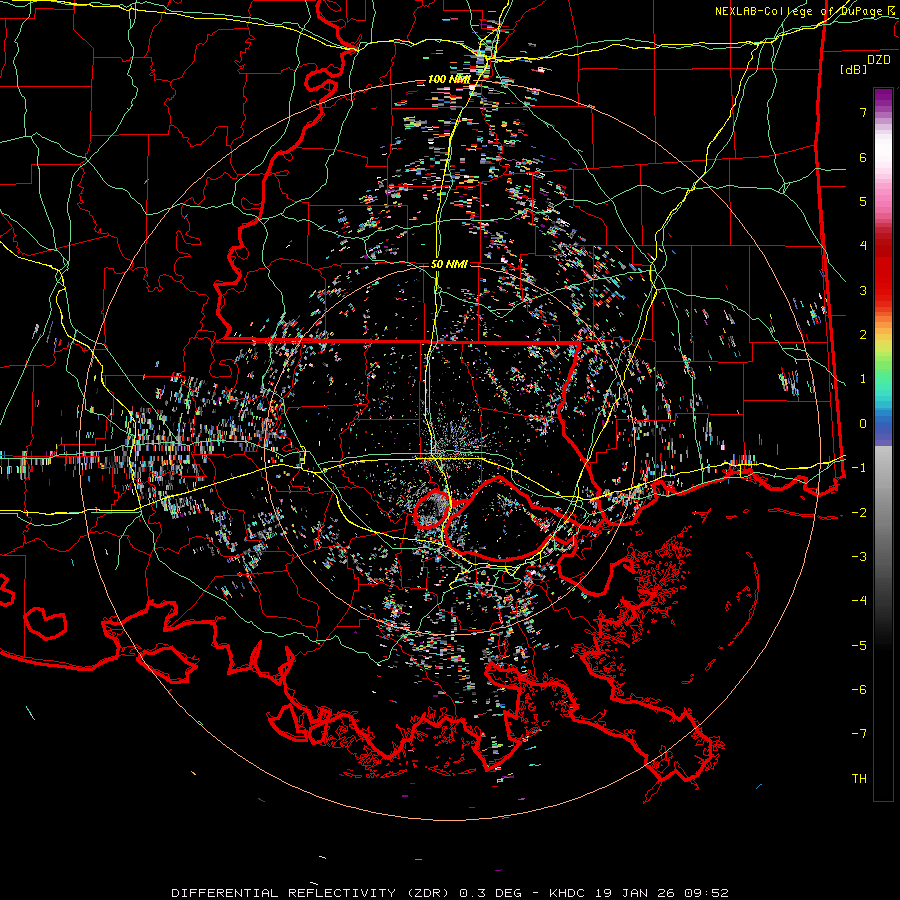Viewport: 900px width, 900px height.
Task: Click the "-3" value on the scale
Action: pos(859,557)
